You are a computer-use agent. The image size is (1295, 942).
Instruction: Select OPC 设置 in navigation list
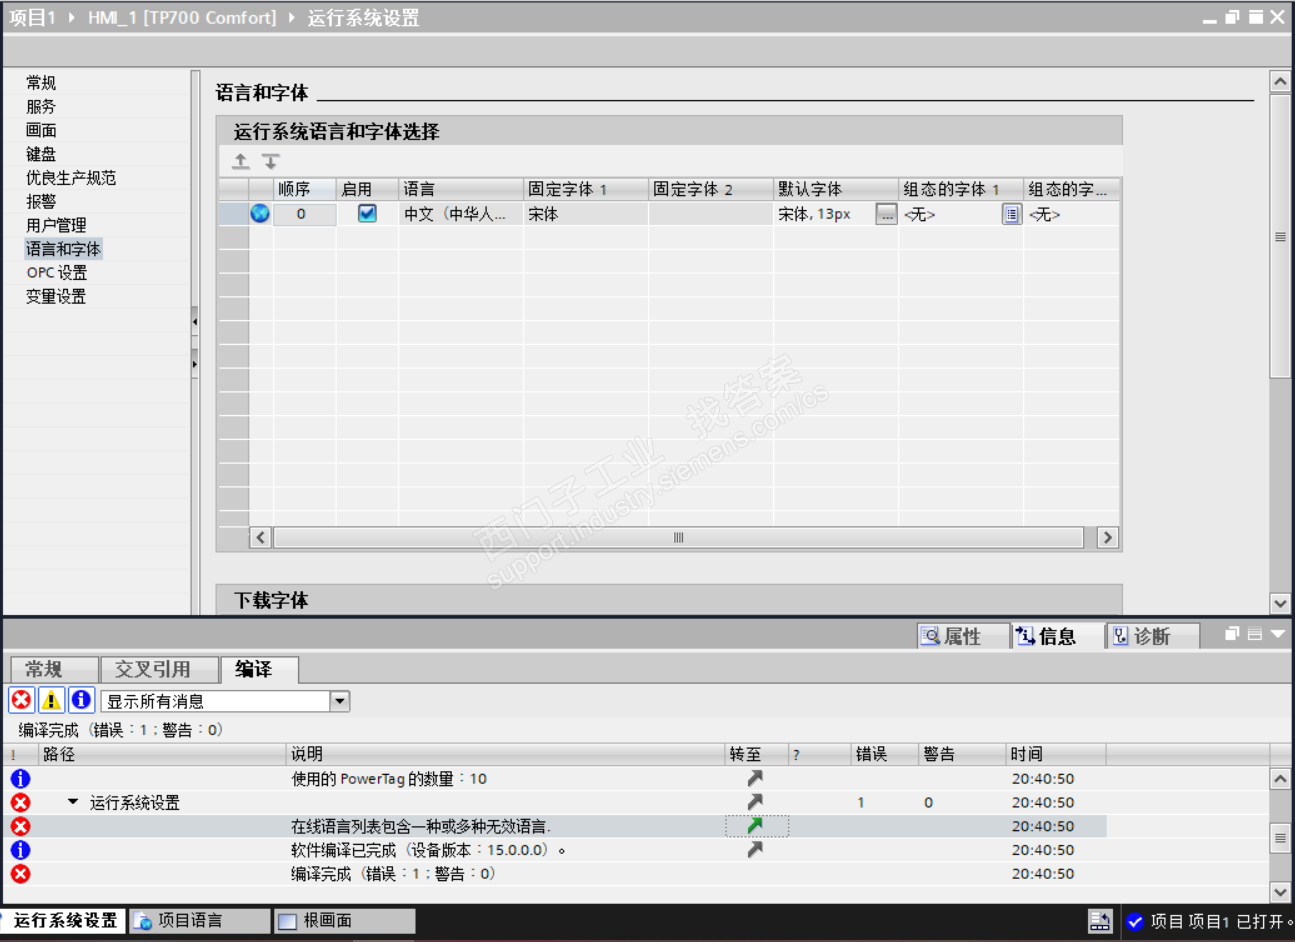click(x=57, y=273)
